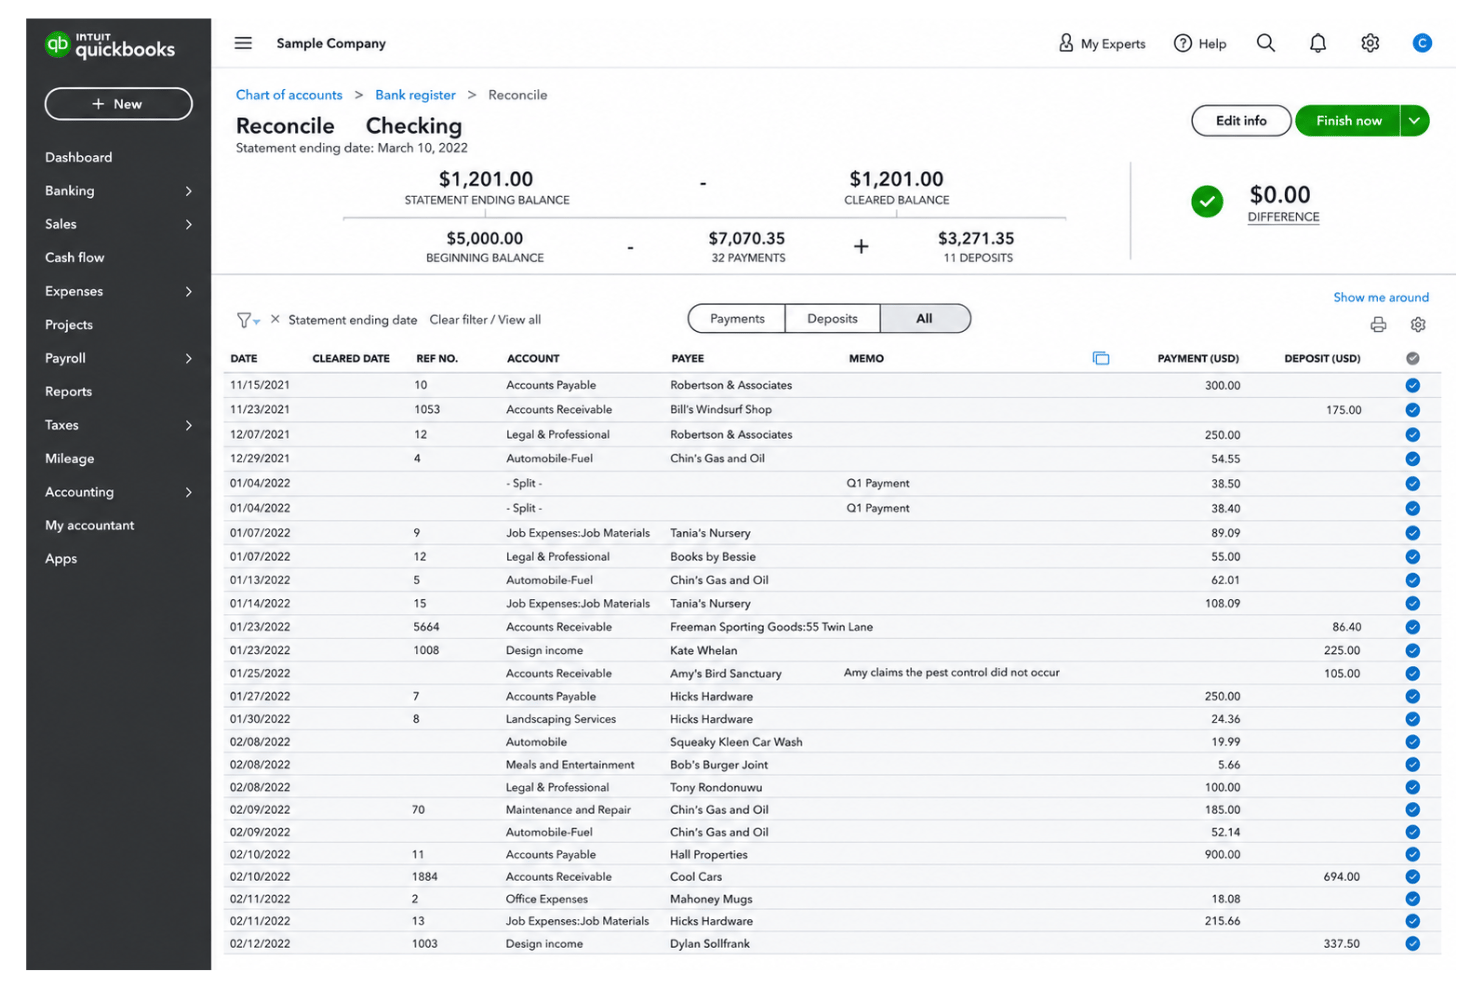
Task: Sort by the PAYMENT (USD) column header
Action: pyautogui.click(x=1198, y=358)
